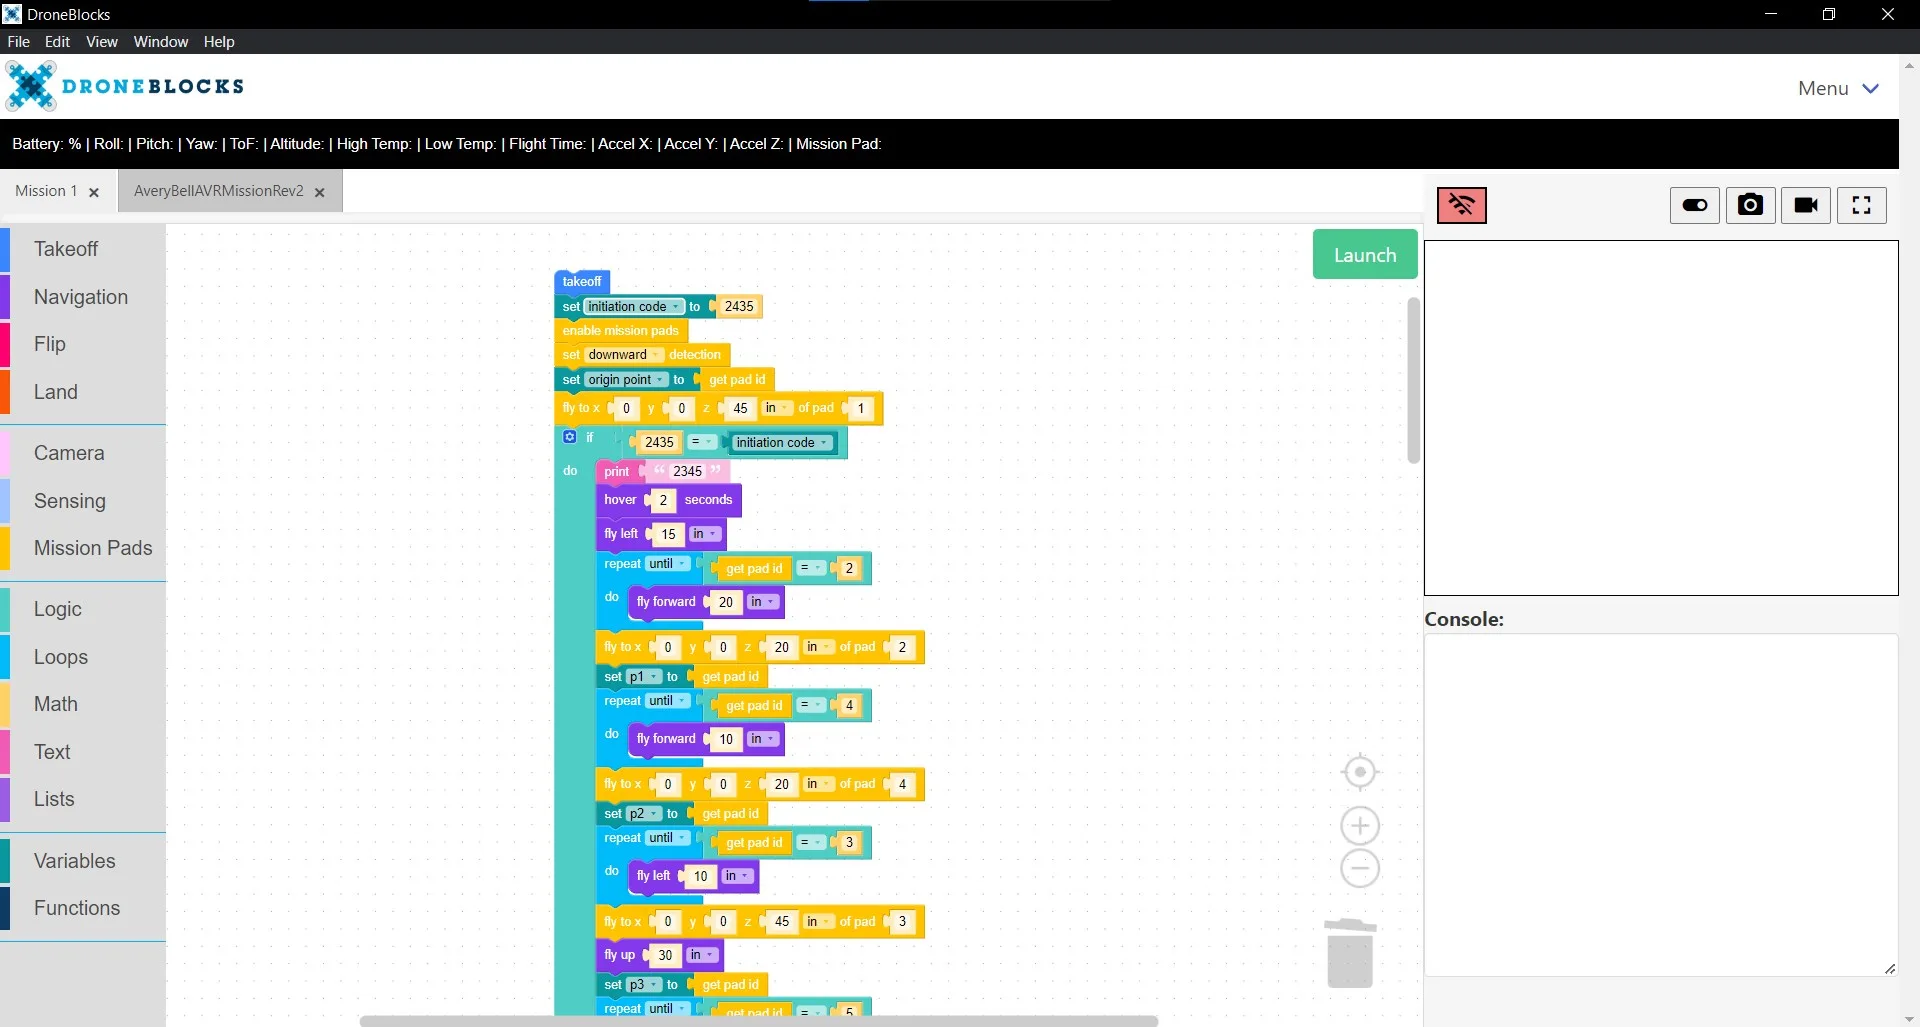Open the 'downward' detection dropdown
1920x1027 pixels.
click(624, 355)
